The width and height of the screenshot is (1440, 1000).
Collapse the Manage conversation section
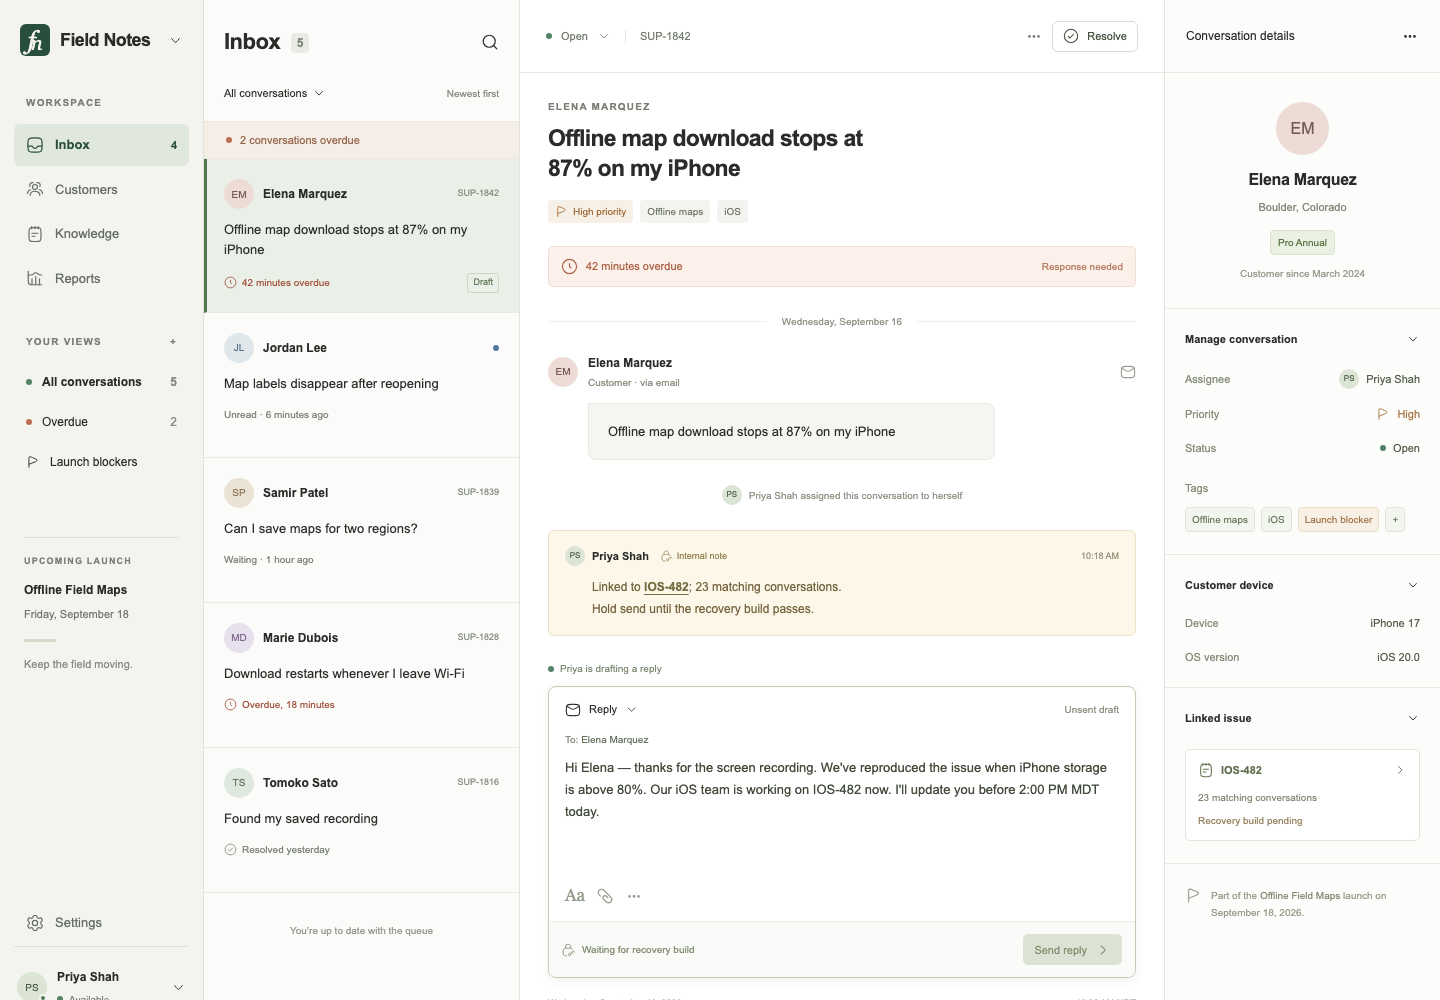(x=1413, y=340)
